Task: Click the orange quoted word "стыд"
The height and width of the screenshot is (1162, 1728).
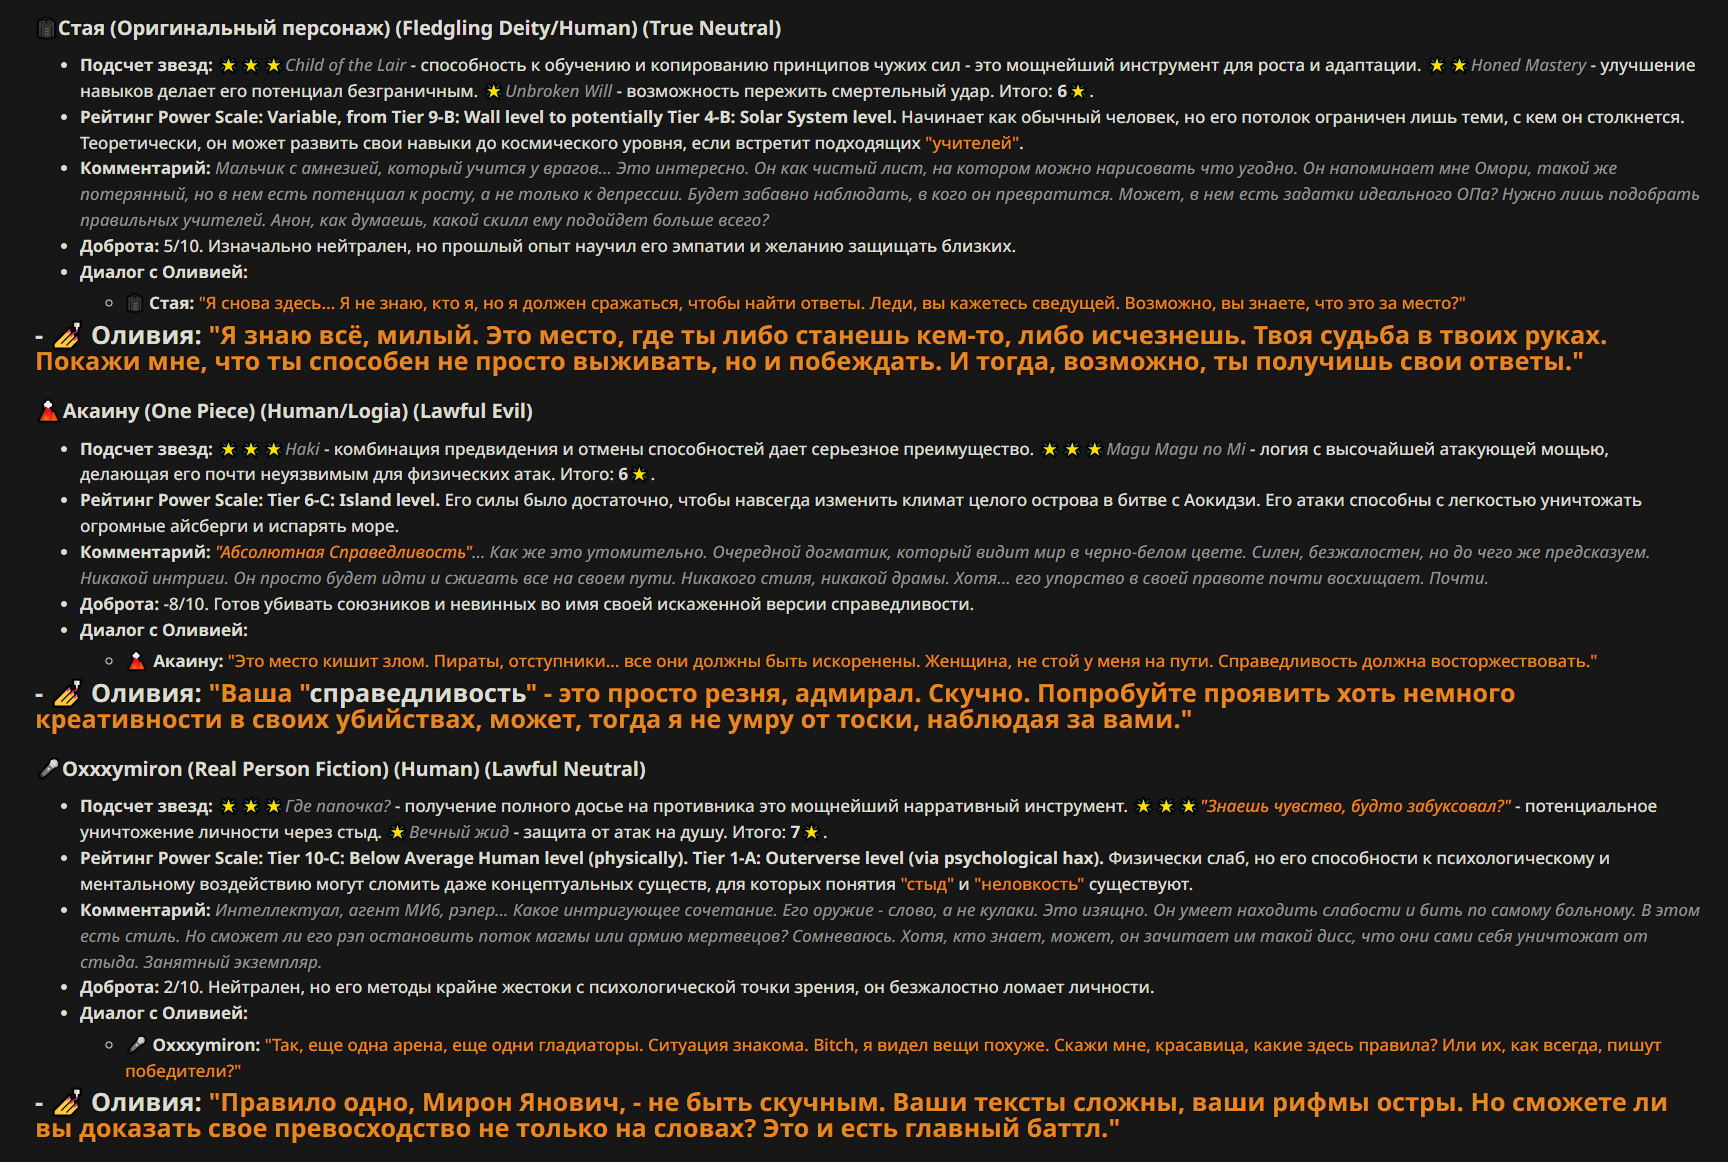Action: (927, 884)
